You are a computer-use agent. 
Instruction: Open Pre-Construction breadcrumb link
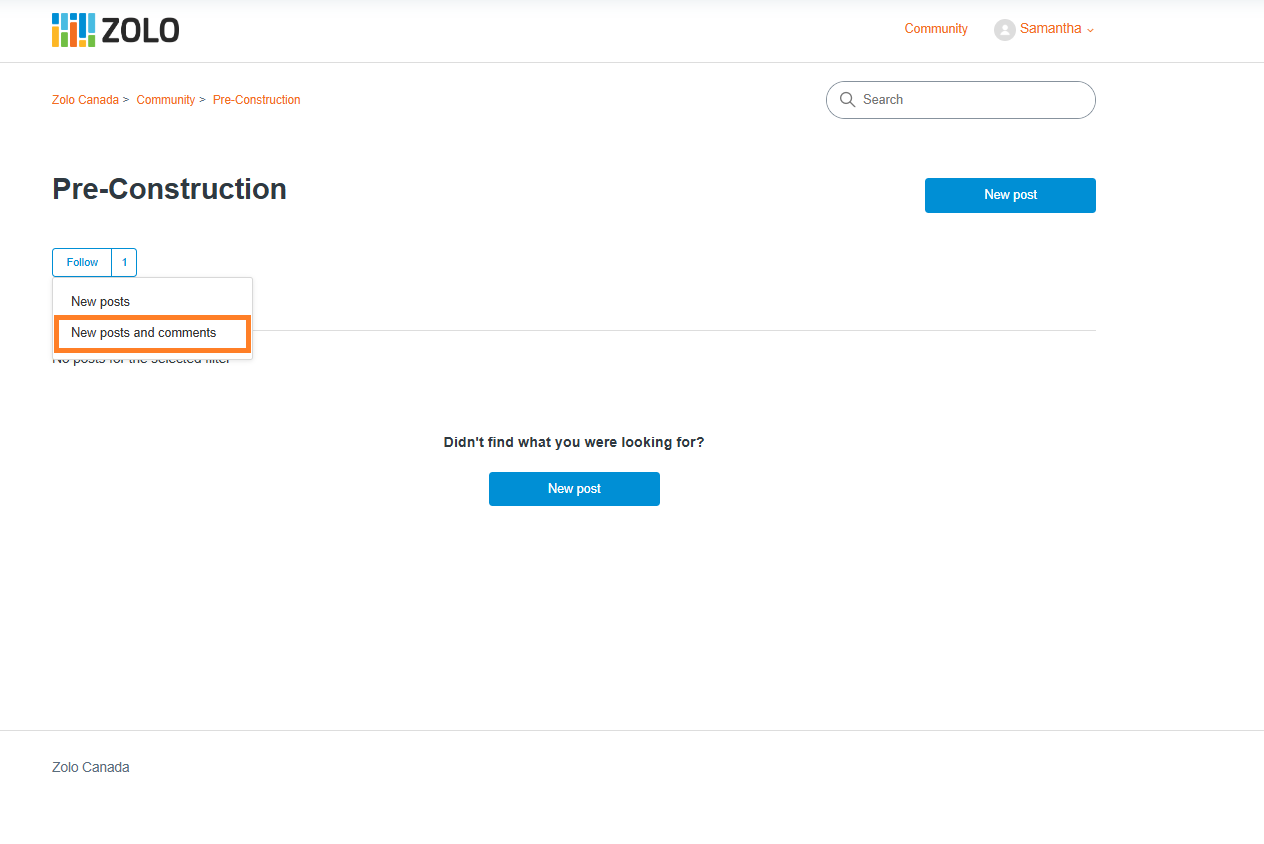tap(257, 100)
